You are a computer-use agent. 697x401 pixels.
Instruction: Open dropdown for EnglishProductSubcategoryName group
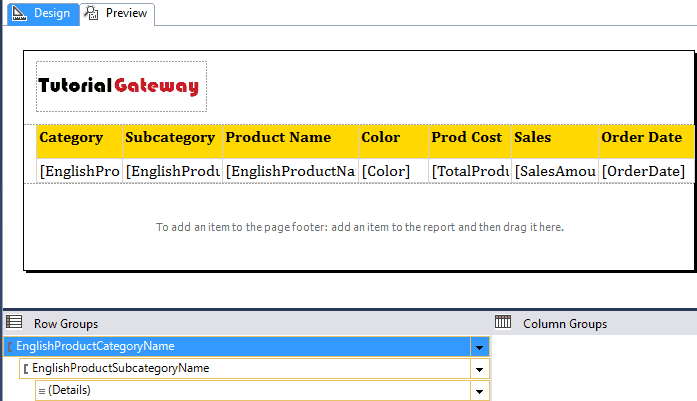click(480, 369)
